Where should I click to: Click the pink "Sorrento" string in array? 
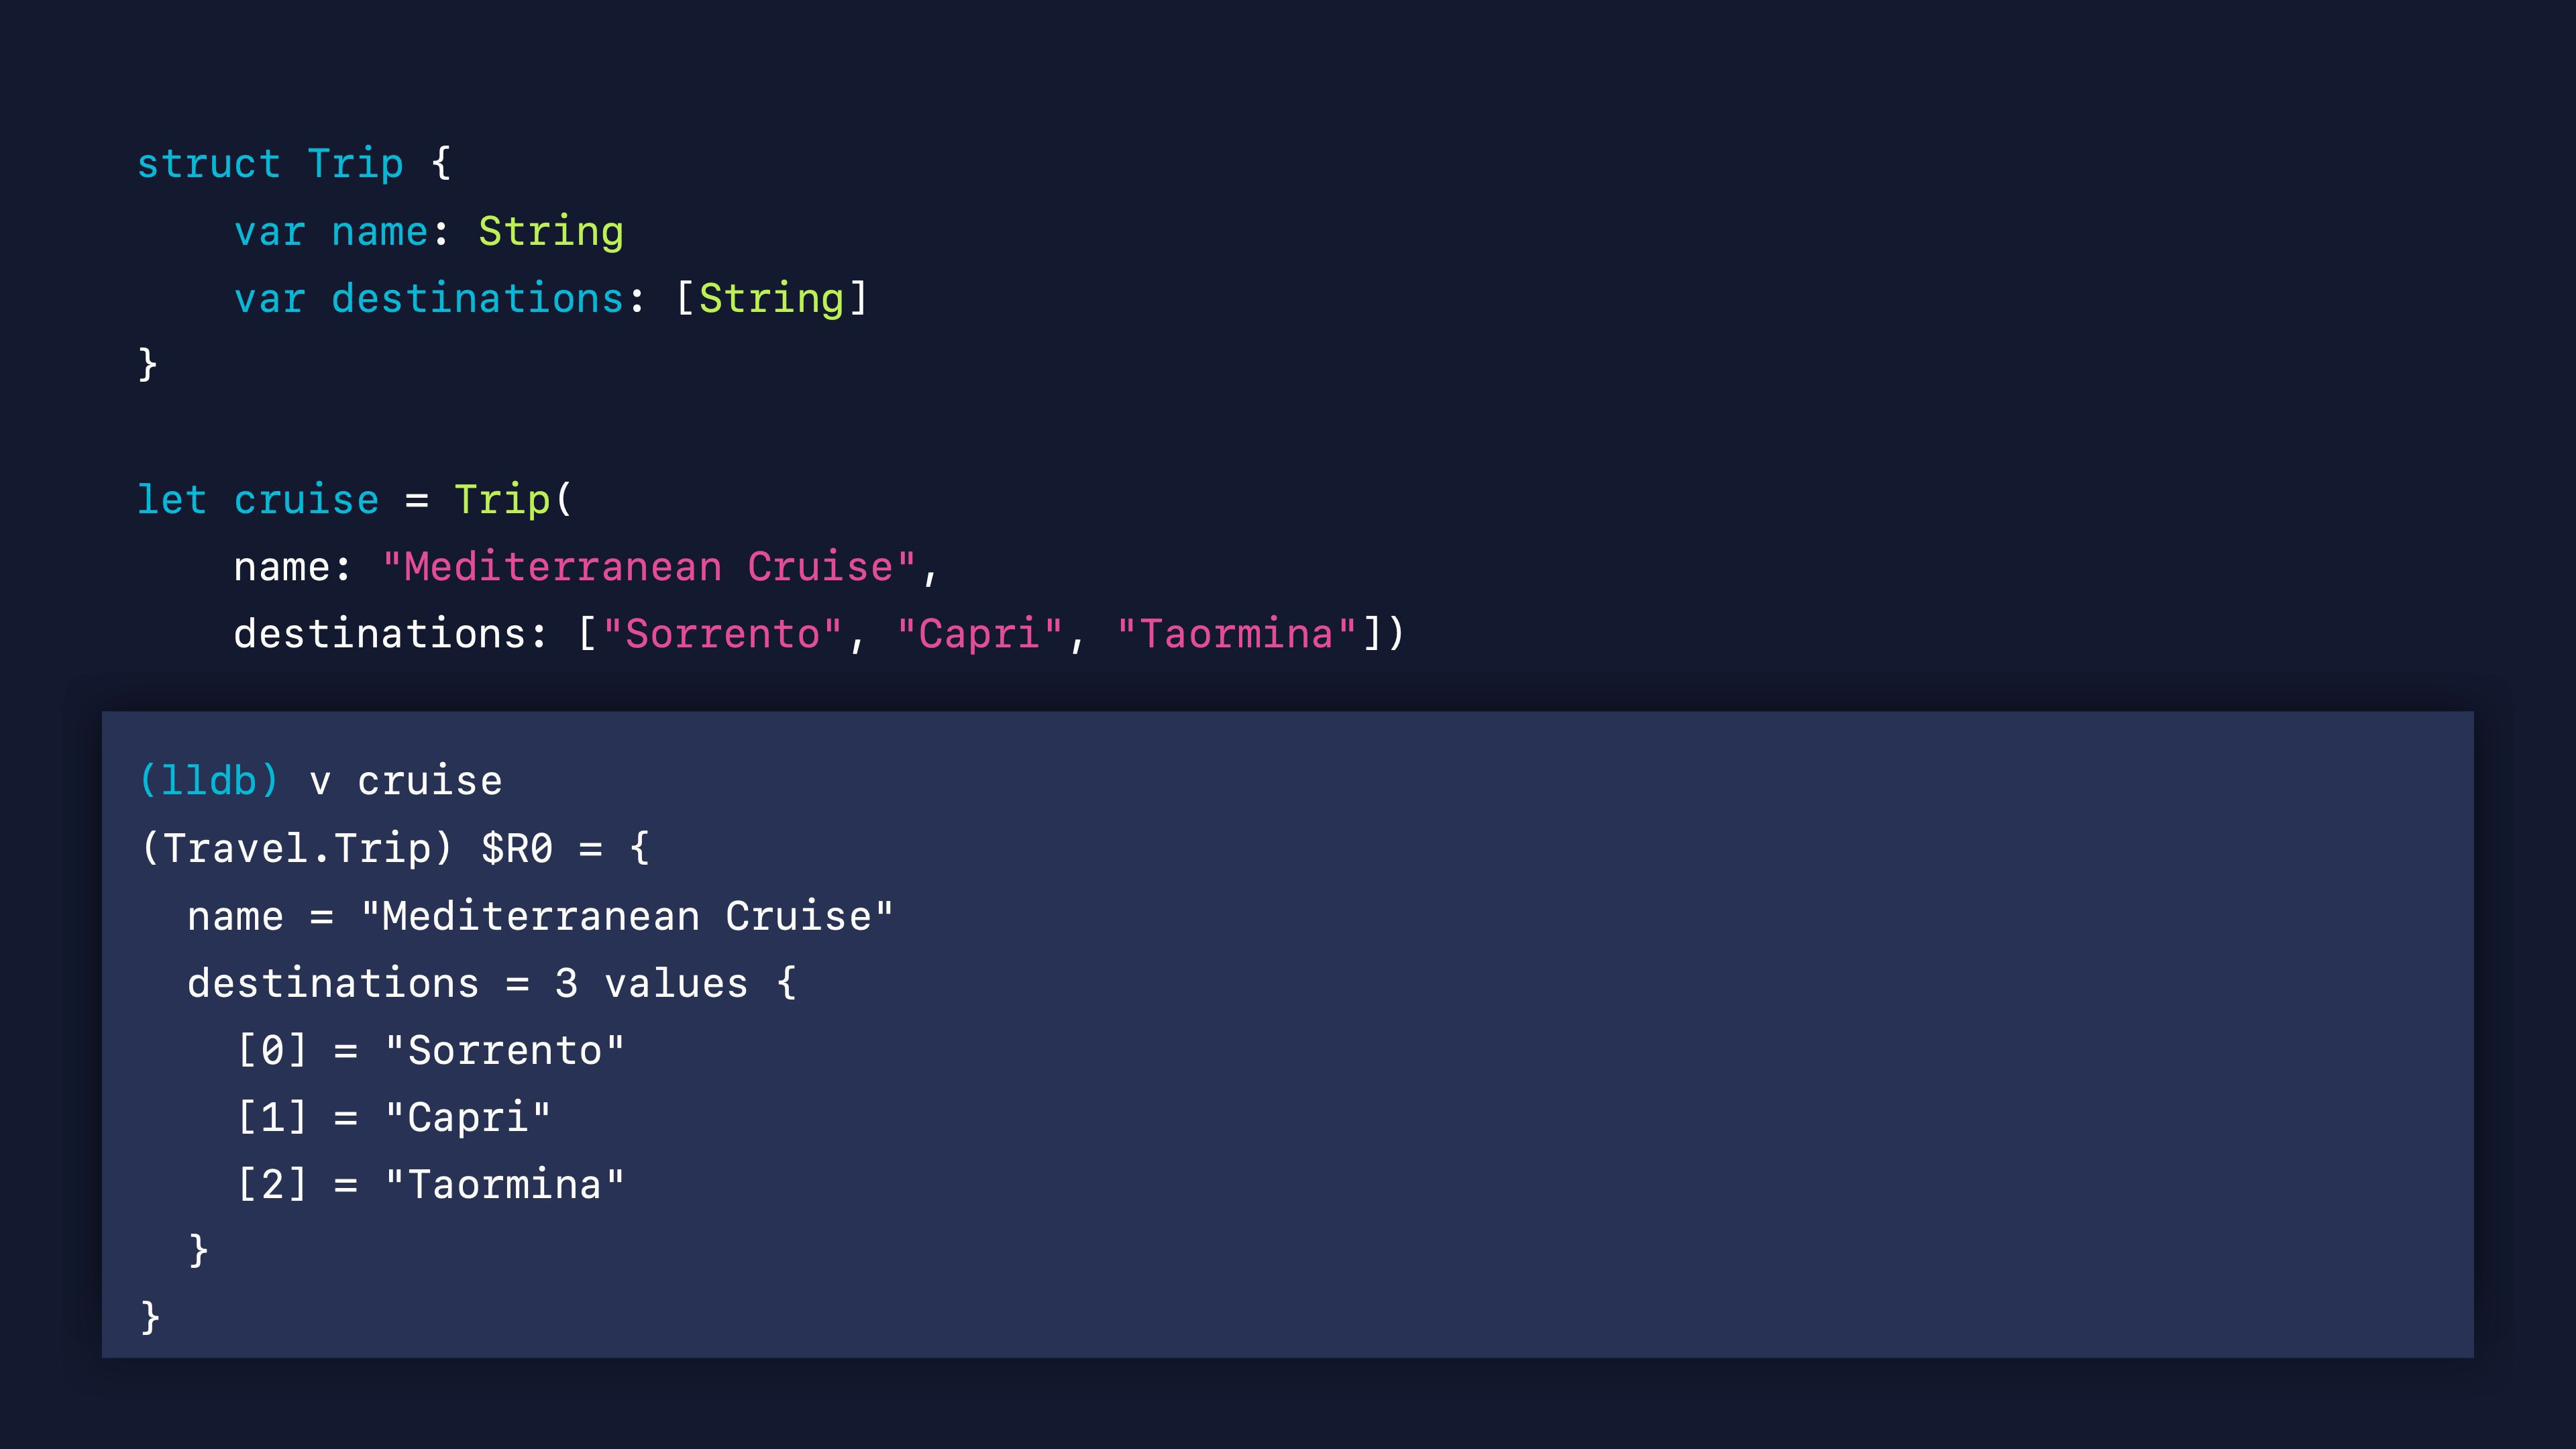723,634
